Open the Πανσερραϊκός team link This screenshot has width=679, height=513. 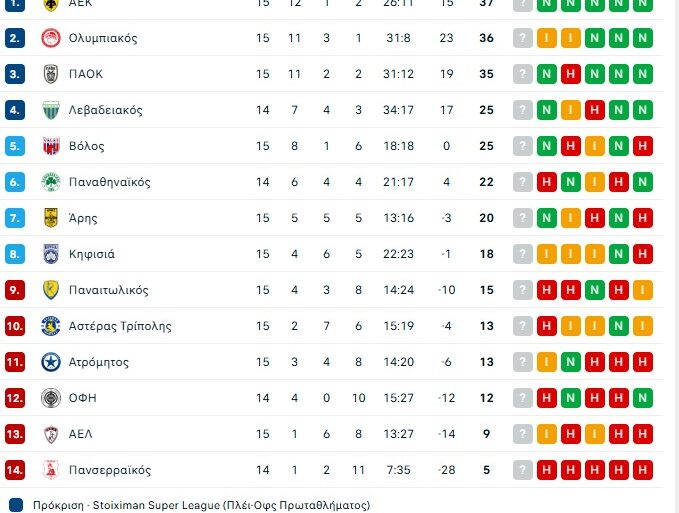(x=110, y=470)
